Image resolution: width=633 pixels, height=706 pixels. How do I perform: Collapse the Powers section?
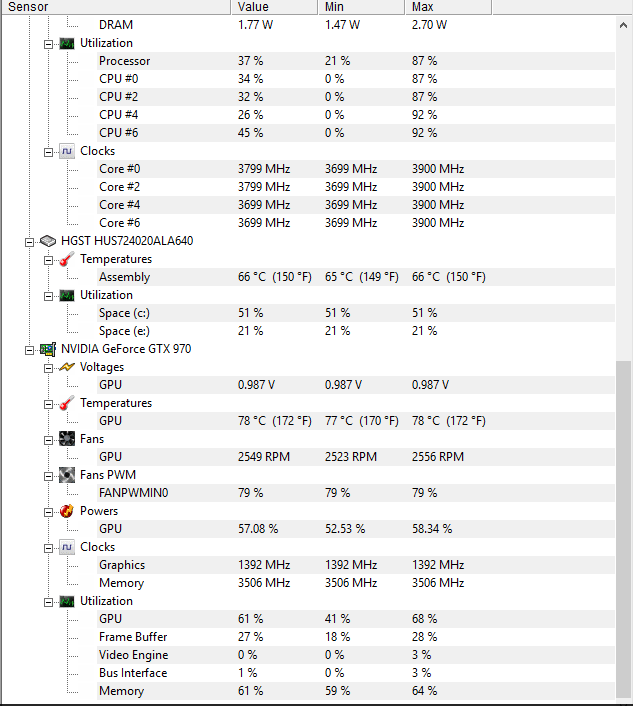(48, 512)
